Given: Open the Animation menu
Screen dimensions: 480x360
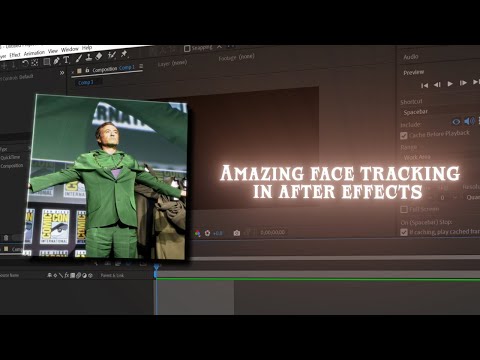Looking at the screenshot, I should (34, 53).
